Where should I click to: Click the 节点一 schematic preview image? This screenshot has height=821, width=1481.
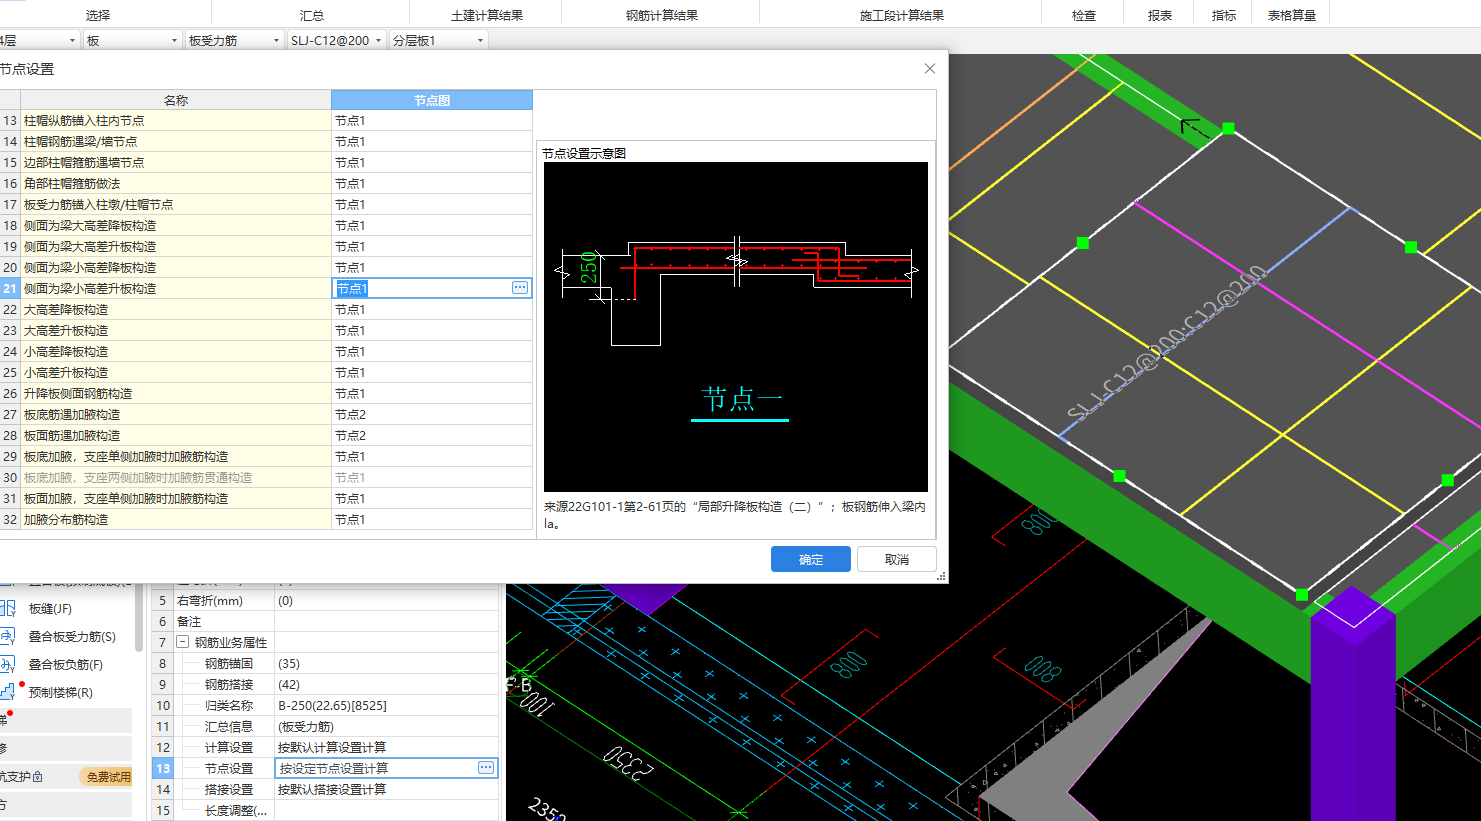click(x=736, y=326)
